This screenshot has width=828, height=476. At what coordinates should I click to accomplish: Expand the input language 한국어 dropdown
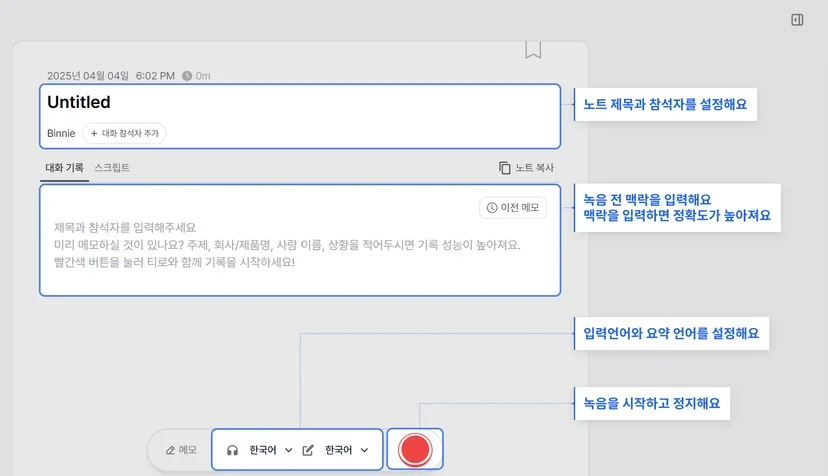point(270,450)
